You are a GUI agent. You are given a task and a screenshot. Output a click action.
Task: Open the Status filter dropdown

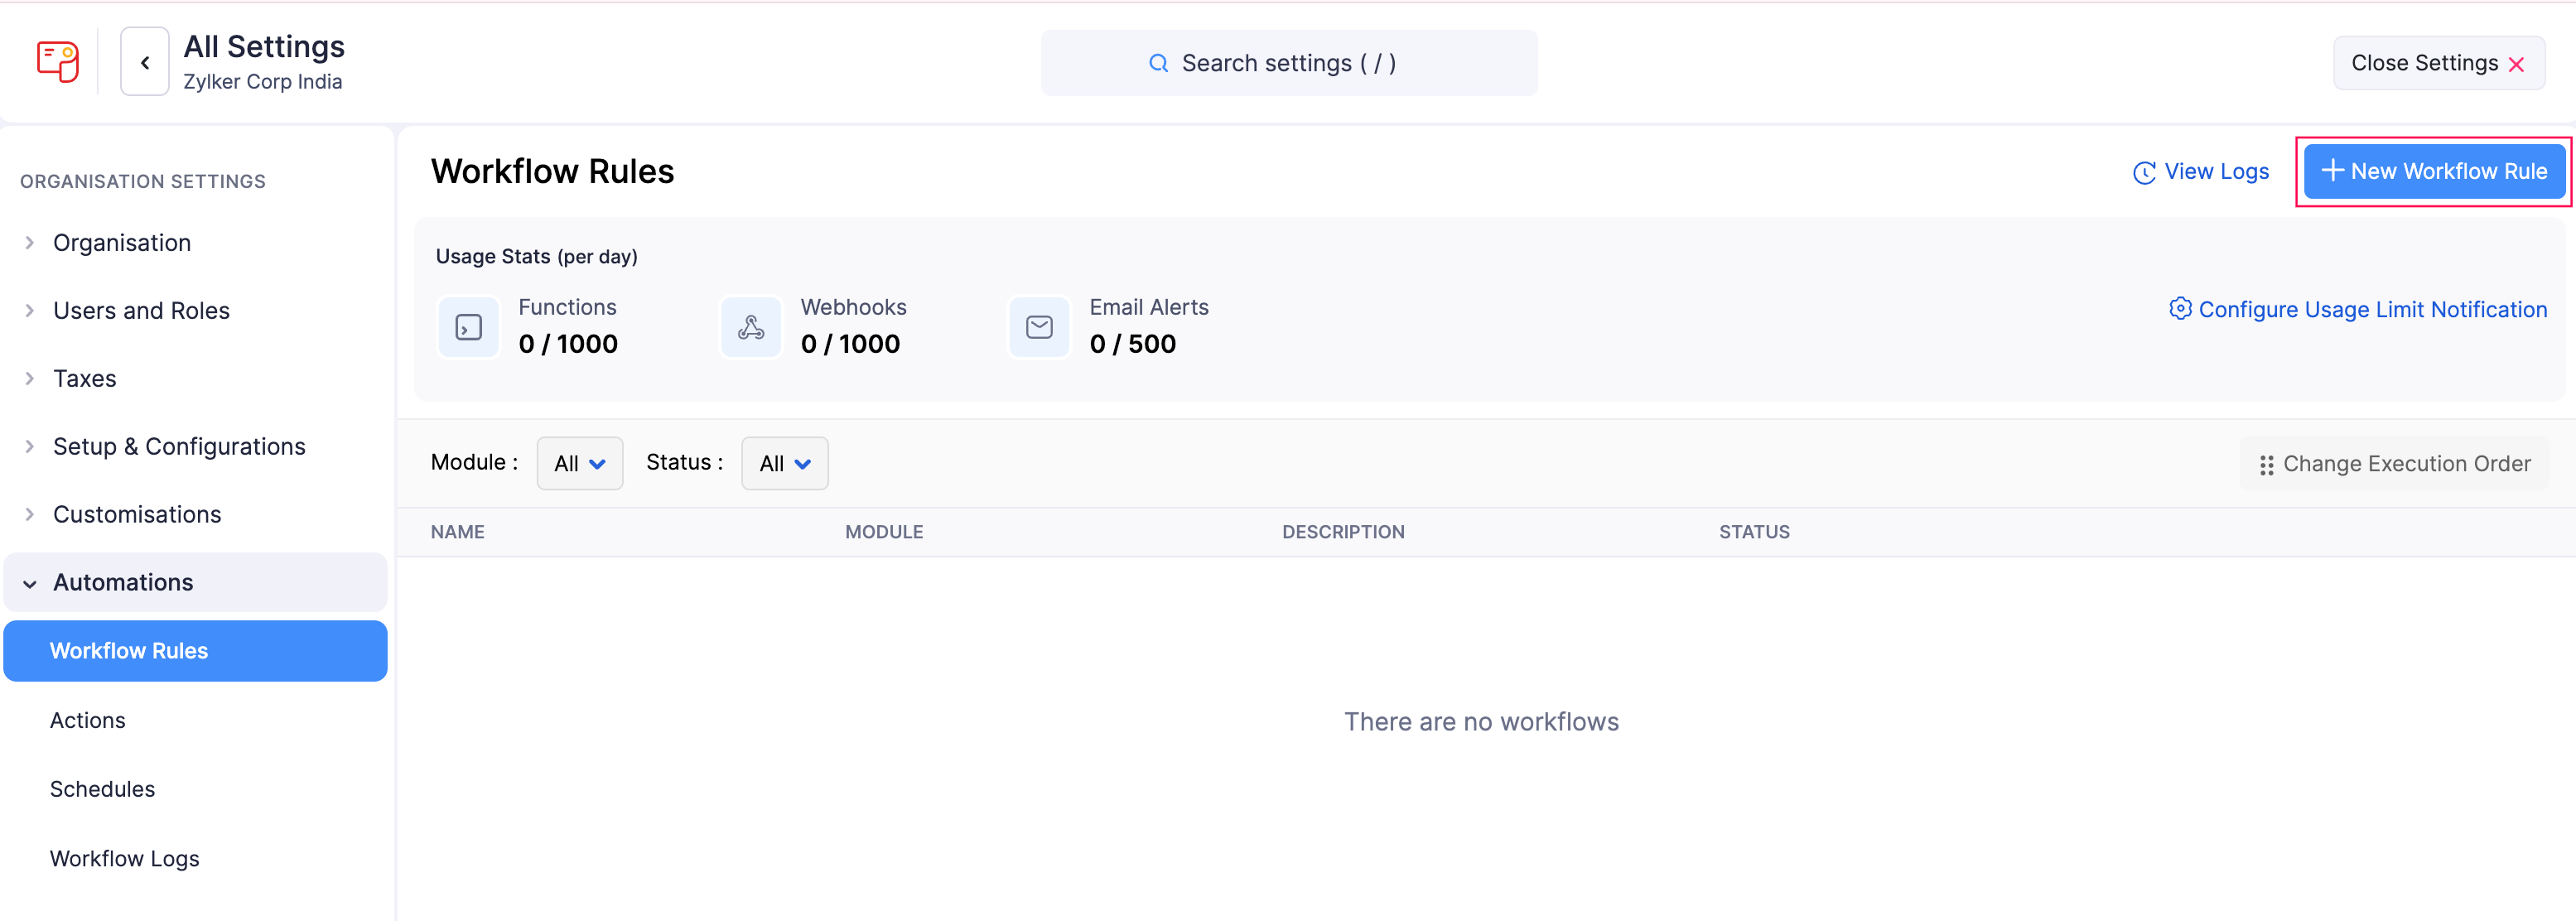coord(785,463)
